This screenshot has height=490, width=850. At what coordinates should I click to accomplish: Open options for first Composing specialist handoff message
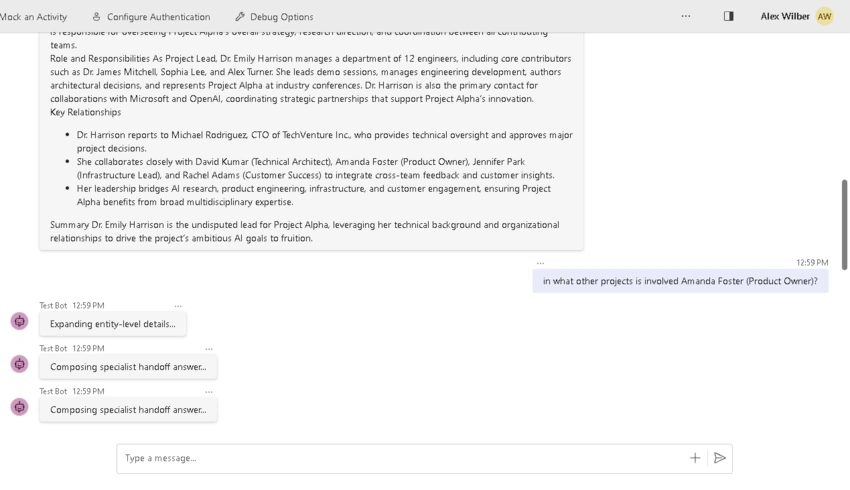pos(209,349)
